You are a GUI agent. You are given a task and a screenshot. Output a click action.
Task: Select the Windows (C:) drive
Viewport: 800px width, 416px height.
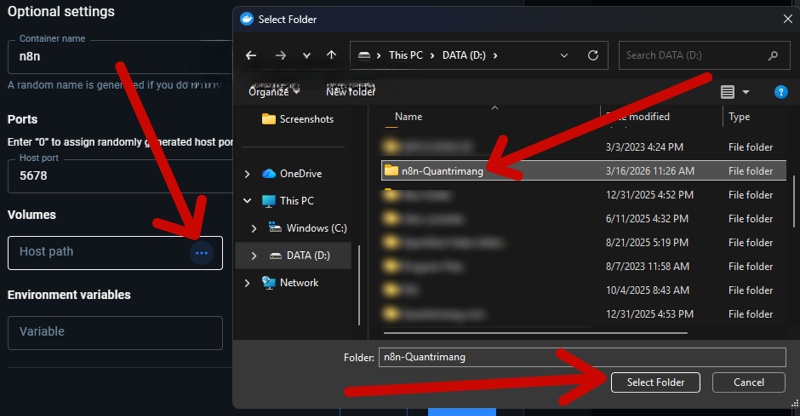[x=308, y=228]
